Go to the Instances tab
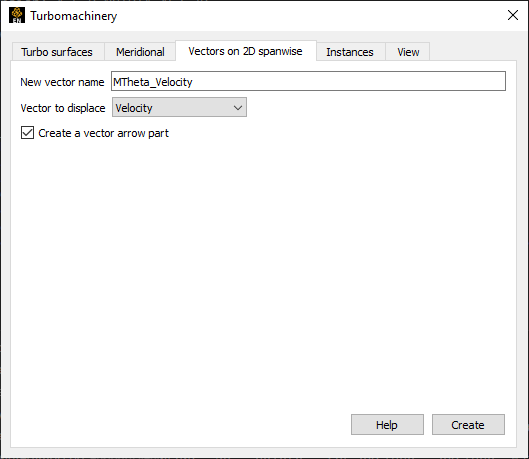 point(351,52)
